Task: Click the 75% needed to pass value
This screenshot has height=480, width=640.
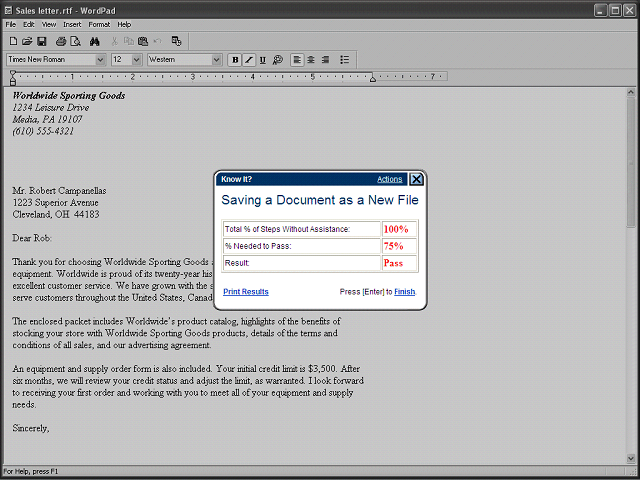Action: point(393,246)
